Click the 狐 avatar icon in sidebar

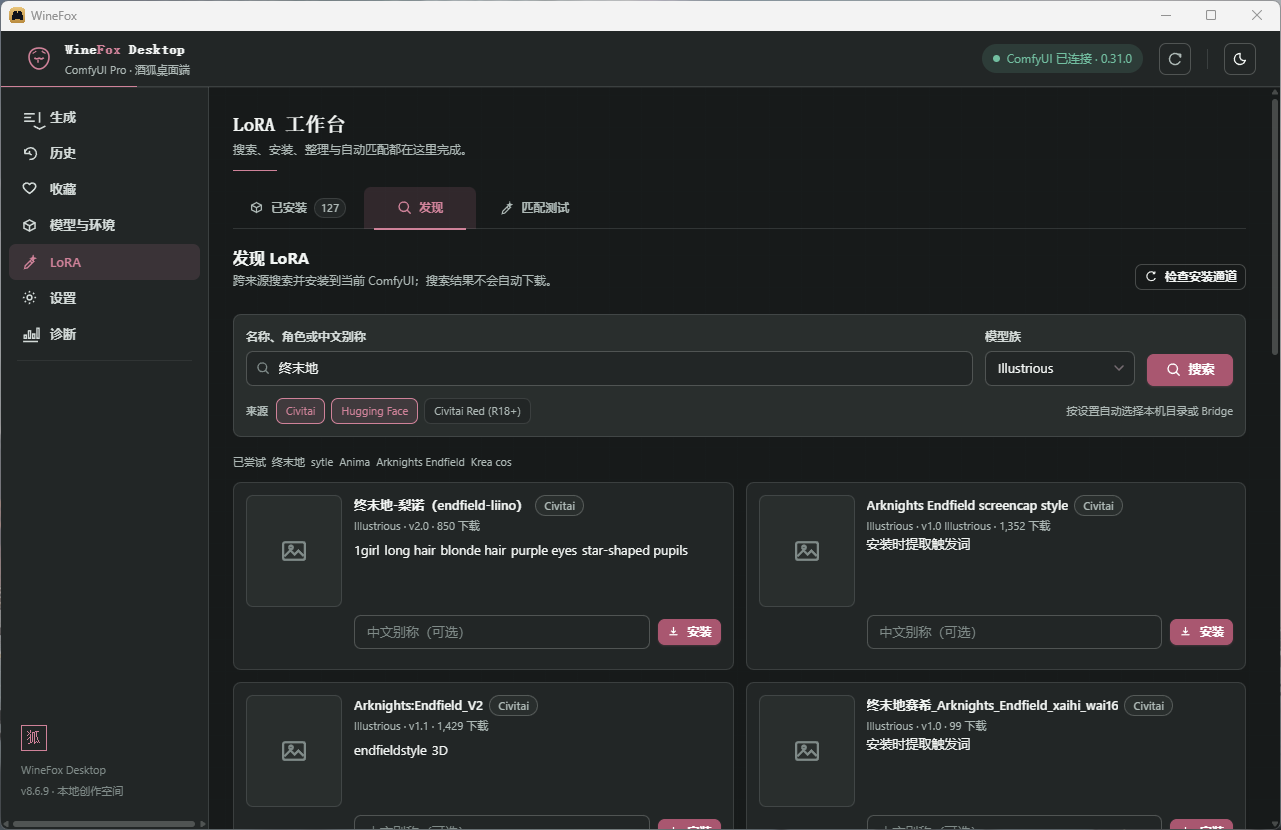(x=34, y=738)
